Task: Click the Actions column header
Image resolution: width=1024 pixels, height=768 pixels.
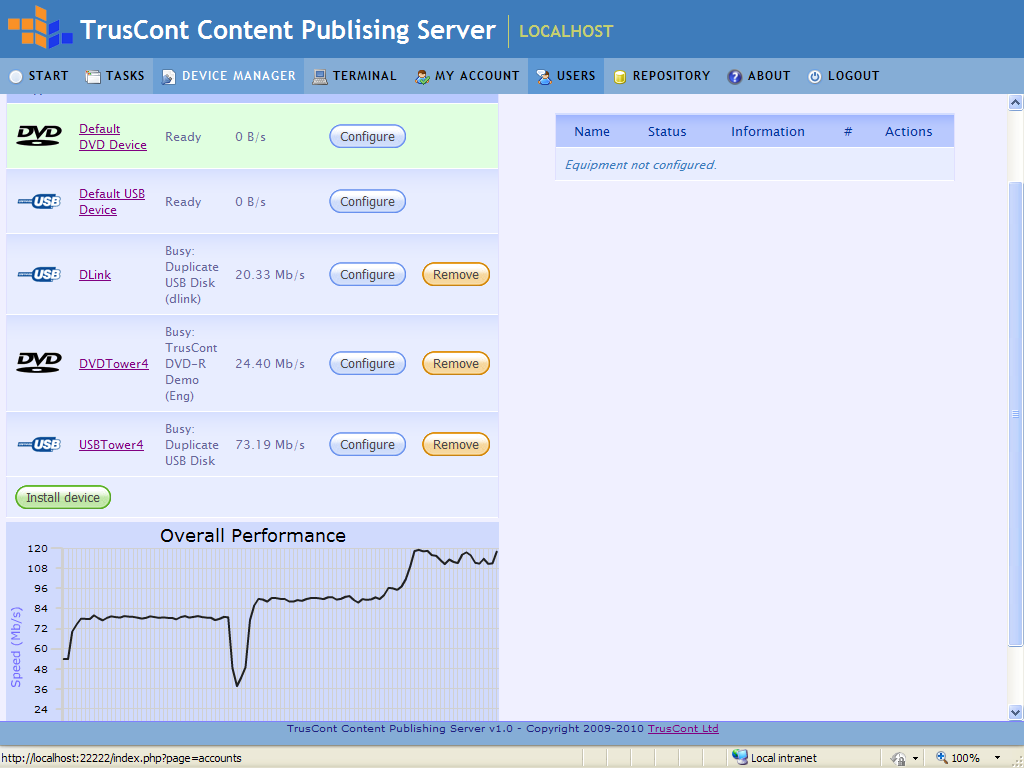Action: pyautogui.click(x=908, y=131)
